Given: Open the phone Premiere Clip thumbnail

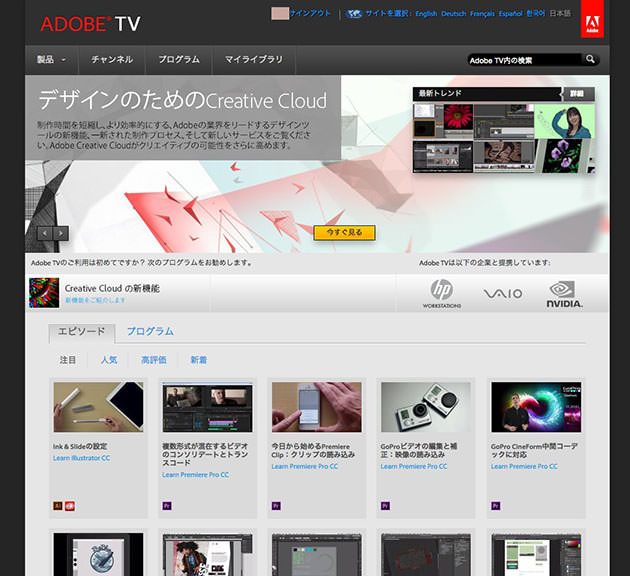Looking at the screenshot, I should [x=317, y=407].
